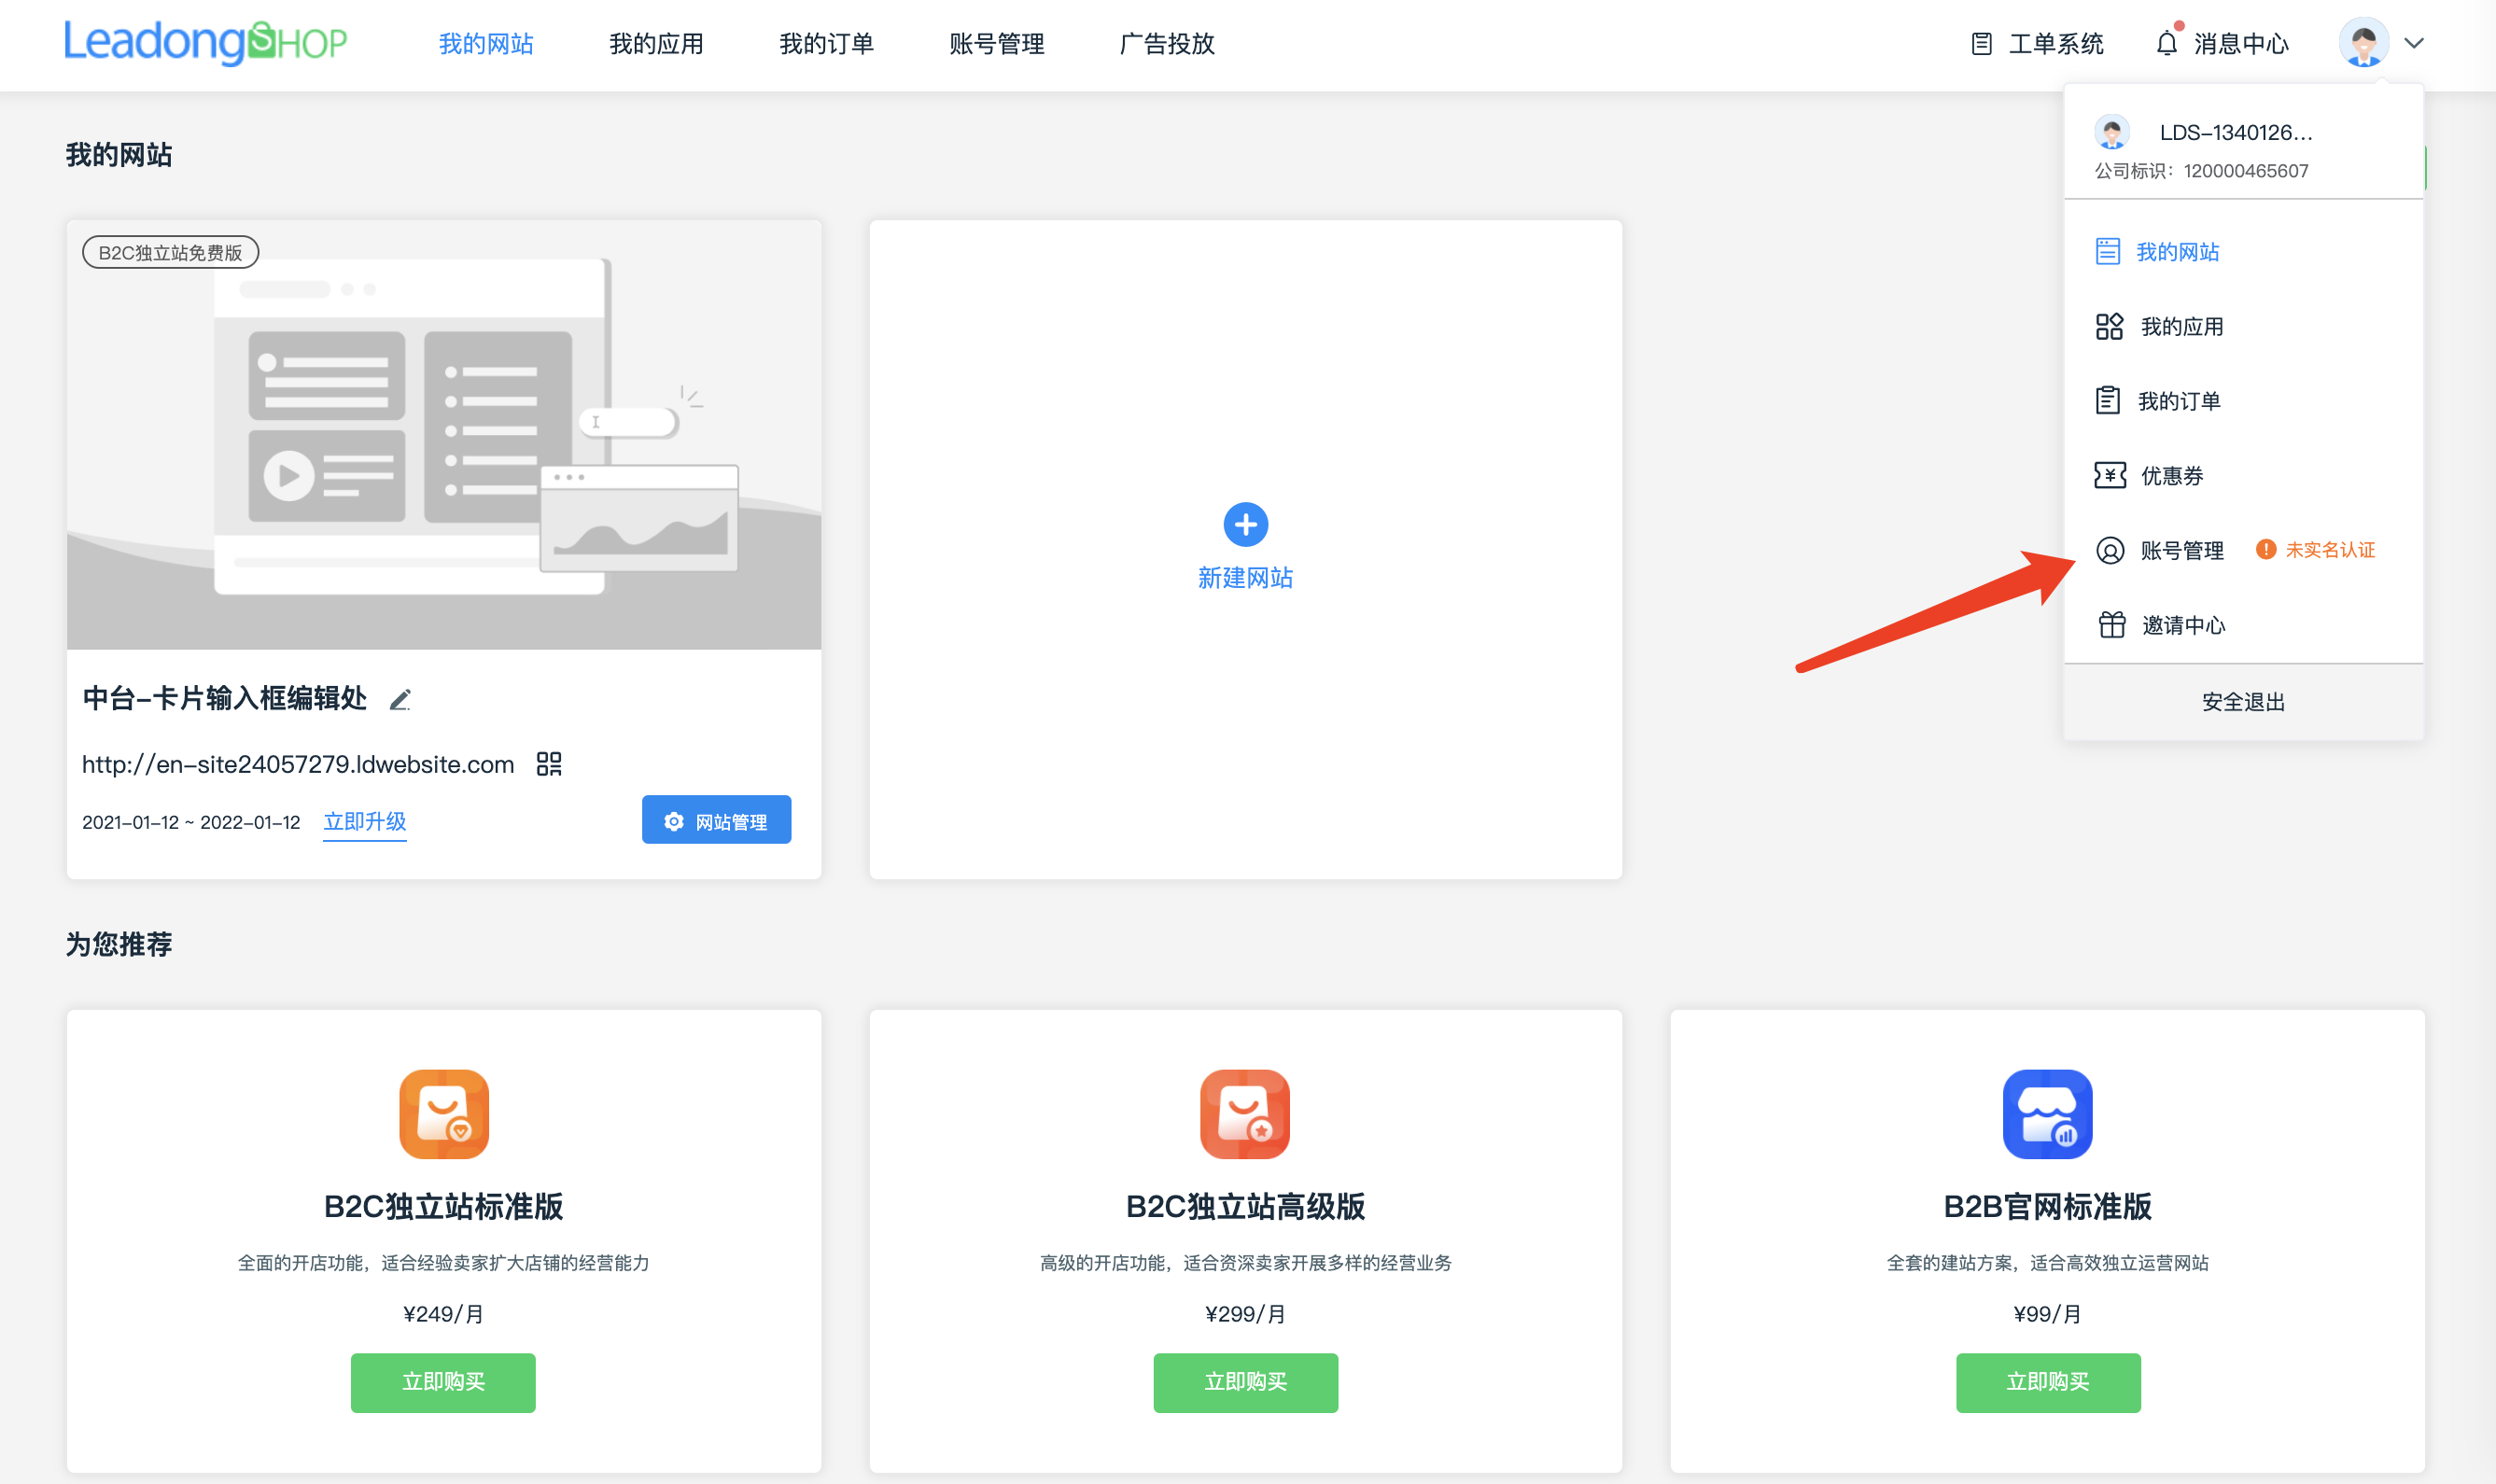2496x1484 pixels.
Task: Click the pencil edit icon beside site name
Action: [400, 700]
